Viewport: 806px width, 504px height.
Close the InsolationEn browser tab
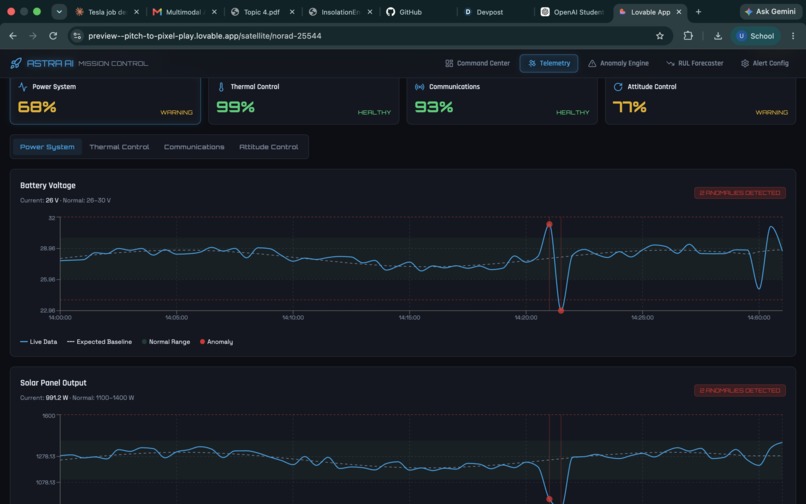370,12
